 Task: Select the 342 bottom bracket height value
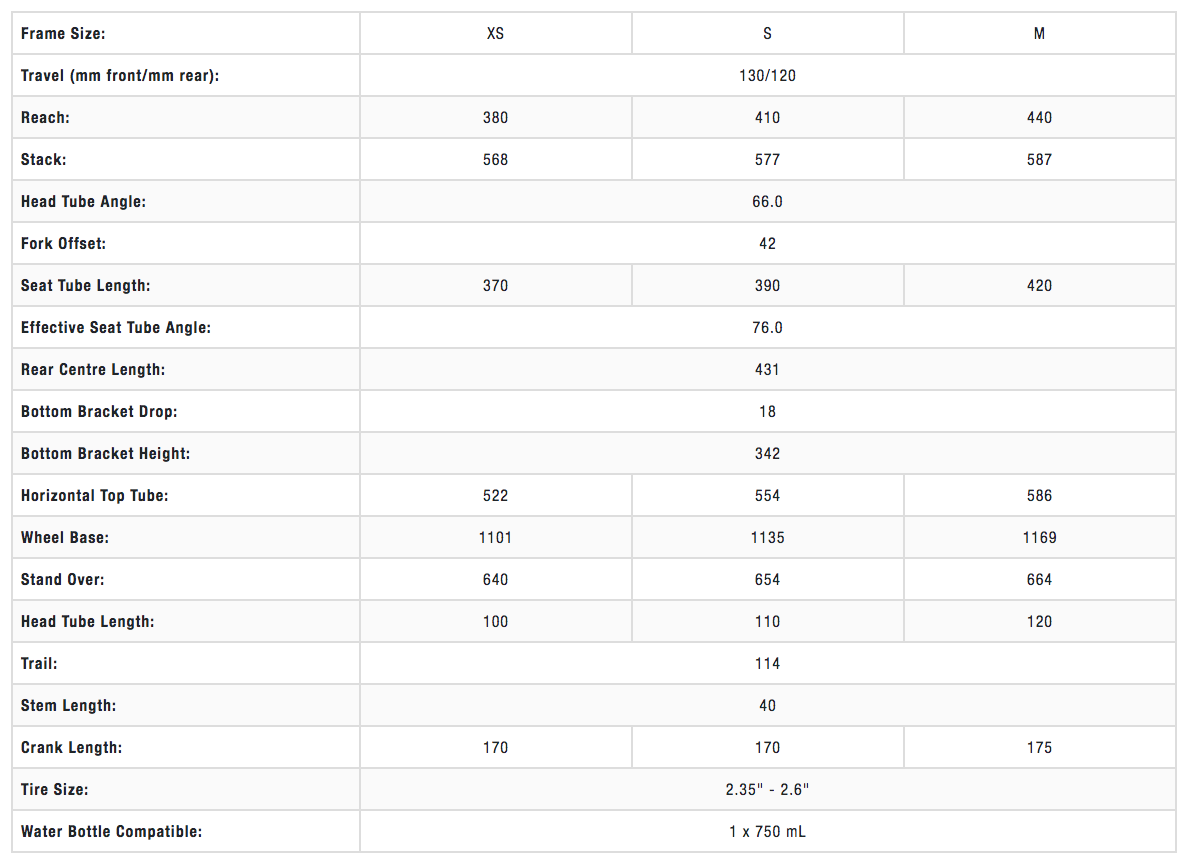pyautogui.click(x=767, y=454)
